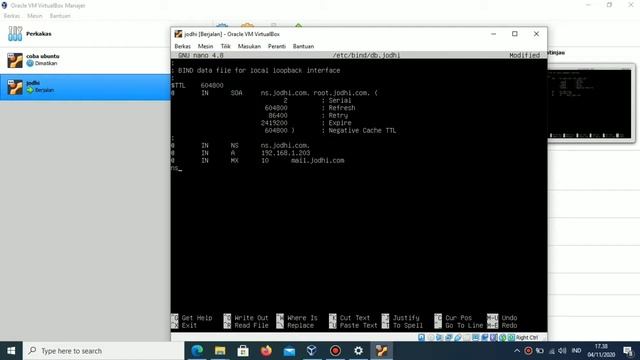The width and height of the screenshot is (640, 360).
Task: Switch to VirtualBox Manager cube taskbar icon
Action: click(x=312, y=351)
